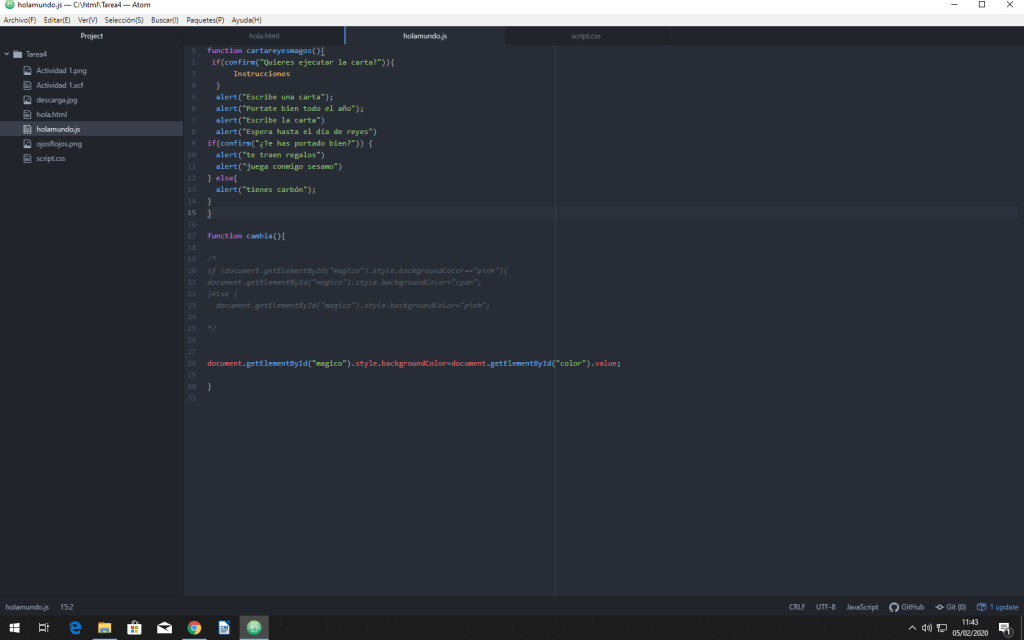
Task: Switch to the script.css tab
Action: pyautogui.click(x=585, y=36)
